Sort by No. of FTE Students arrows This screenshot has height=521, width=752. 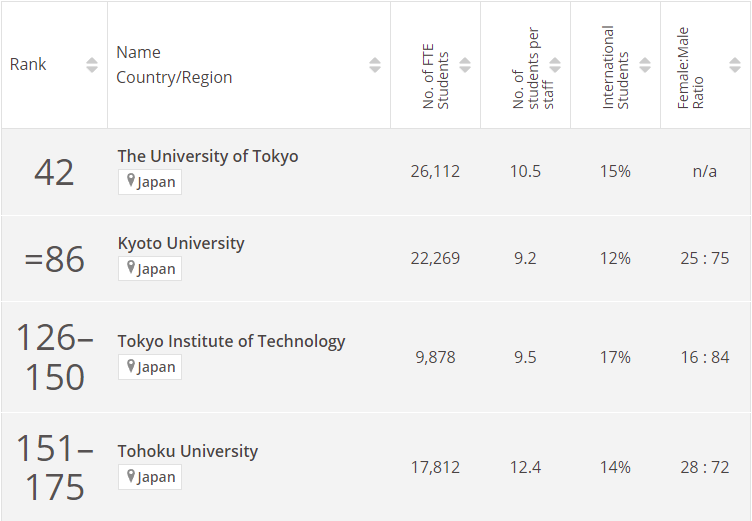(x=465, y=65)
